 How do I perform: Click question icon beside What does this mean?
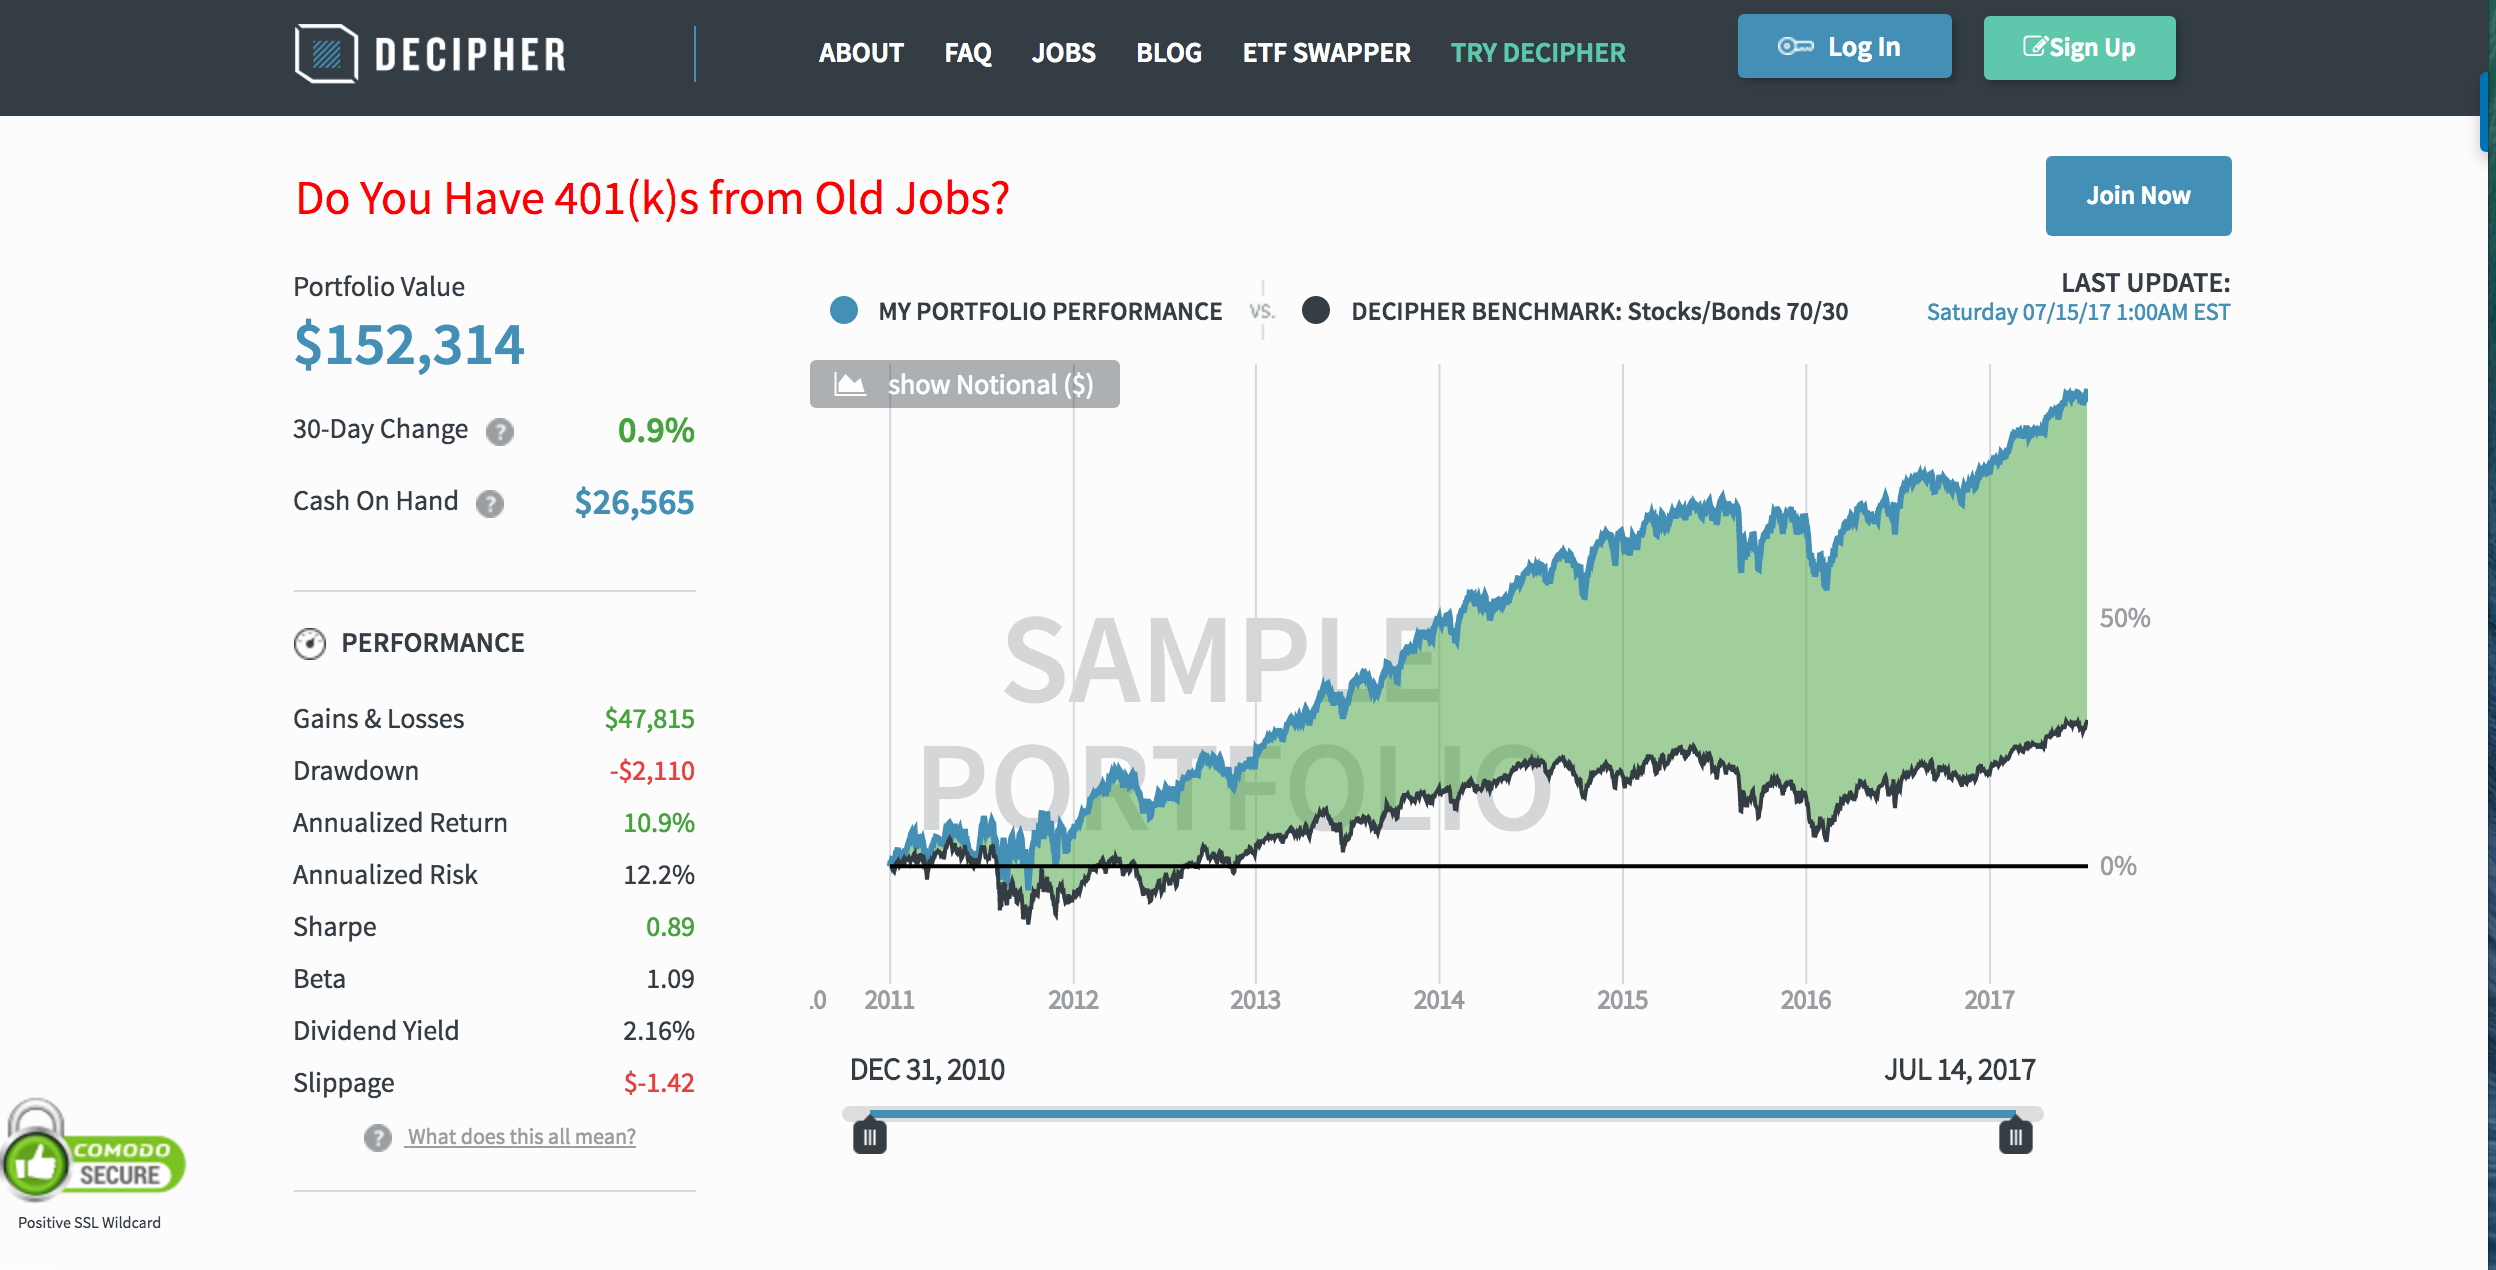tap(377, 1138)
